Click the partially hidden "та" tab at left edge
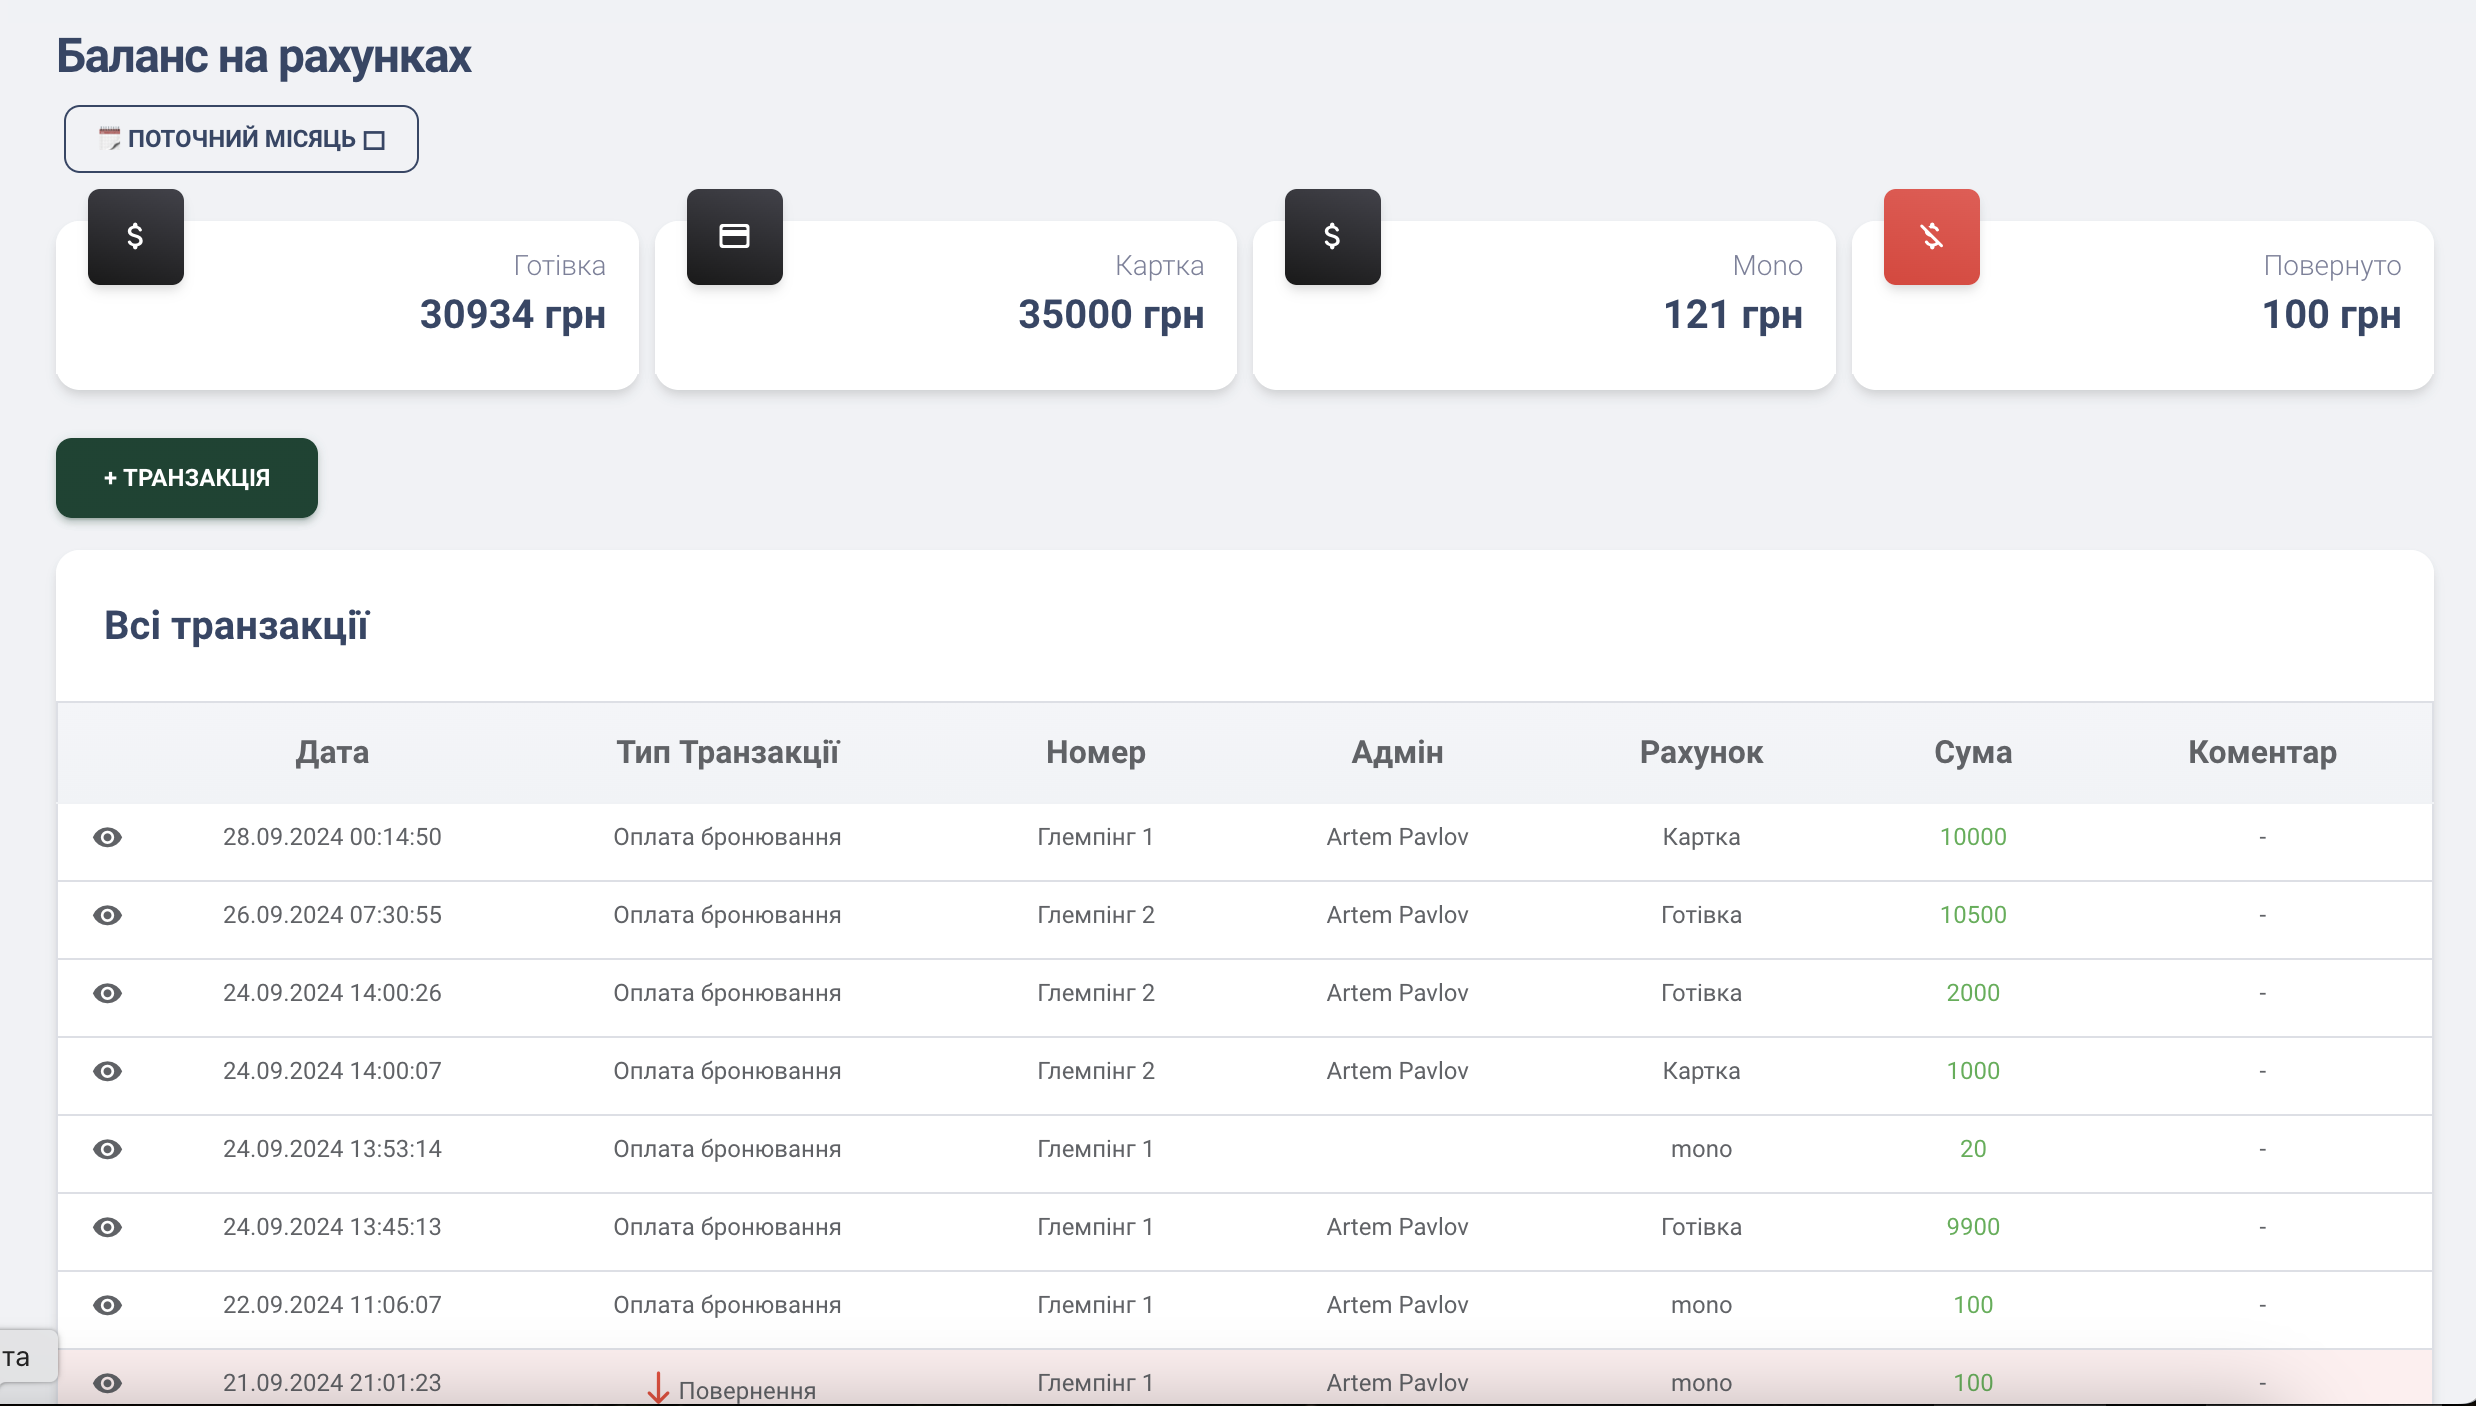 28,1356
